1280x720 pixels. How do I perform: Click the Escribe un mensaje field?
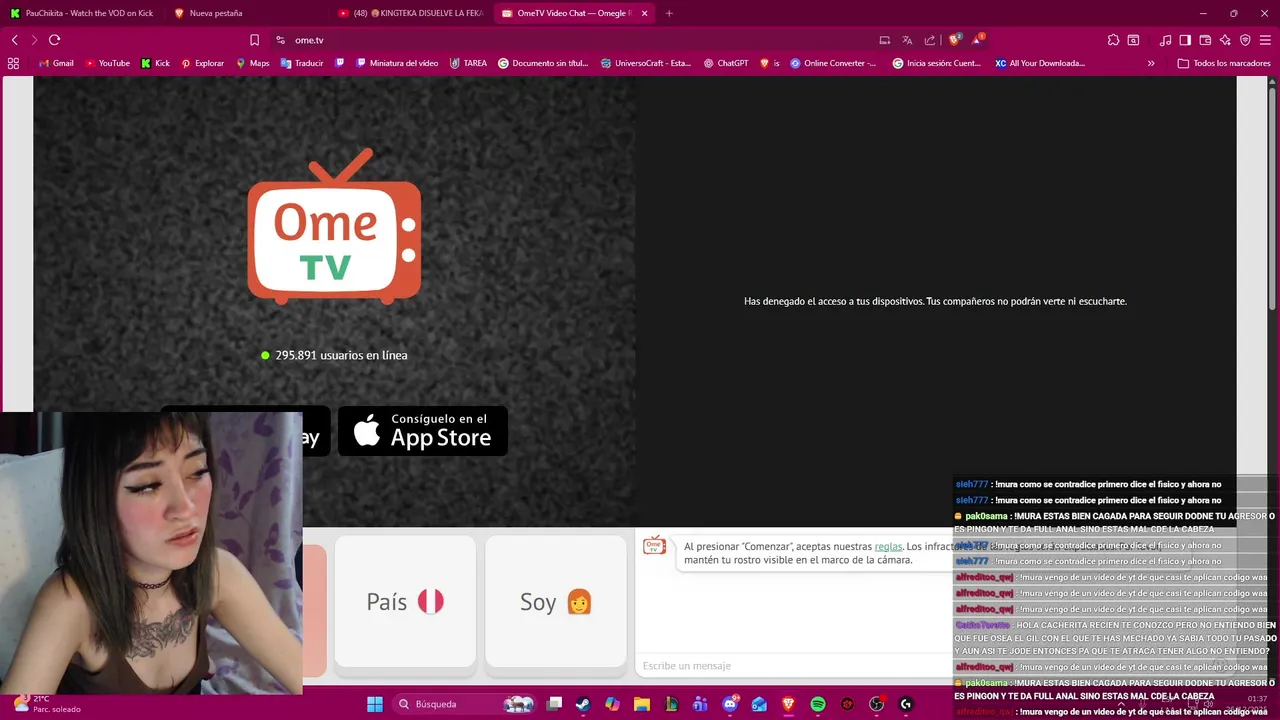pos(795,666)
